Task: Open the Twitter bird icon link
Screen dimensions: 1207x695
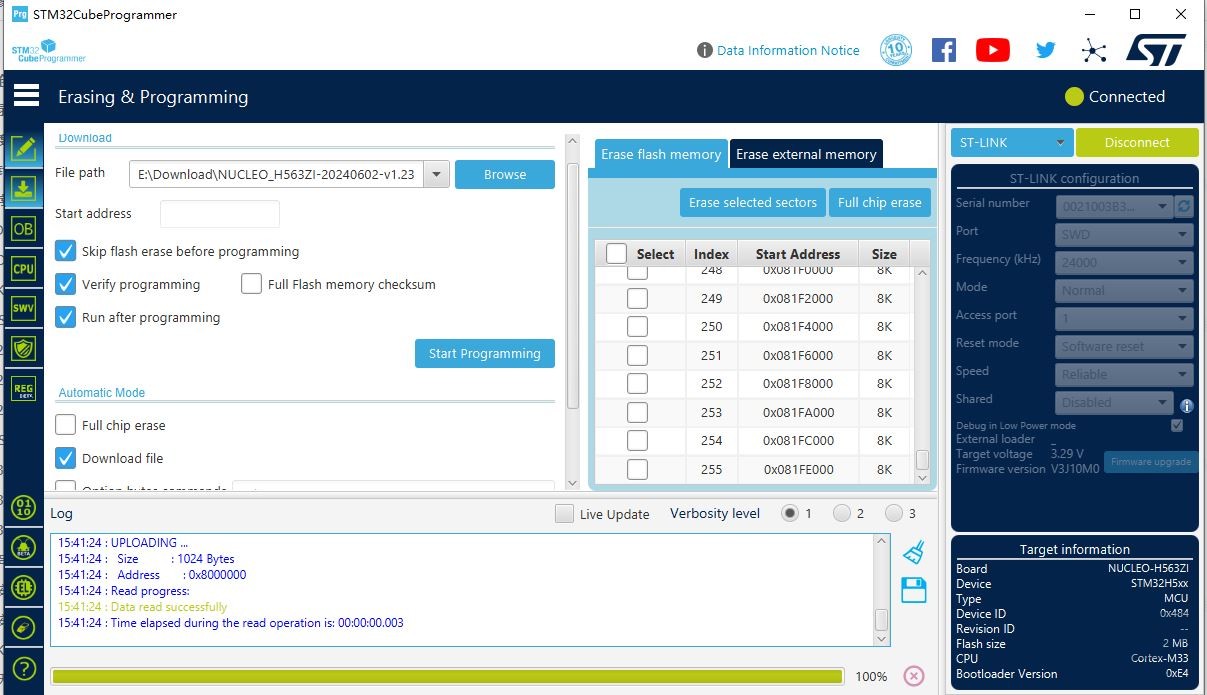Action: pos(1046,50)
